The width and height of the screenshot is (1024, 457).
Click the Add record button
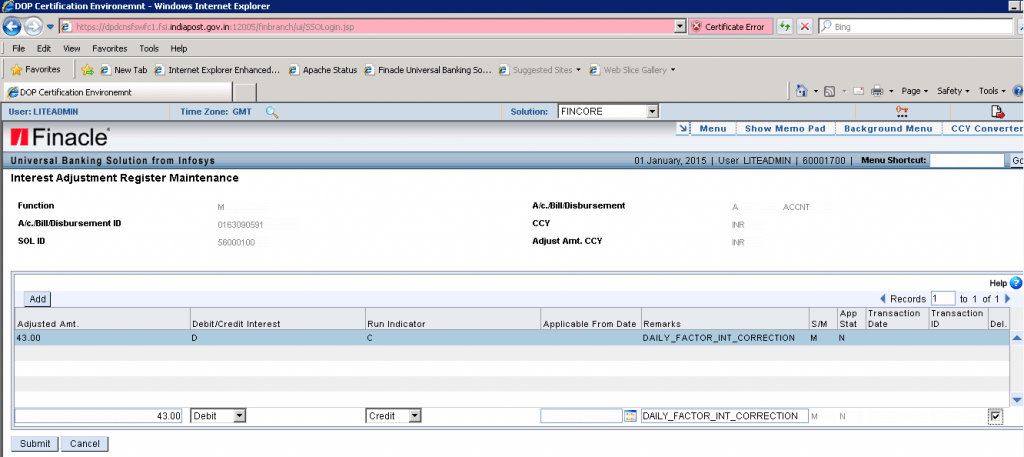click(x=38, y=299)
